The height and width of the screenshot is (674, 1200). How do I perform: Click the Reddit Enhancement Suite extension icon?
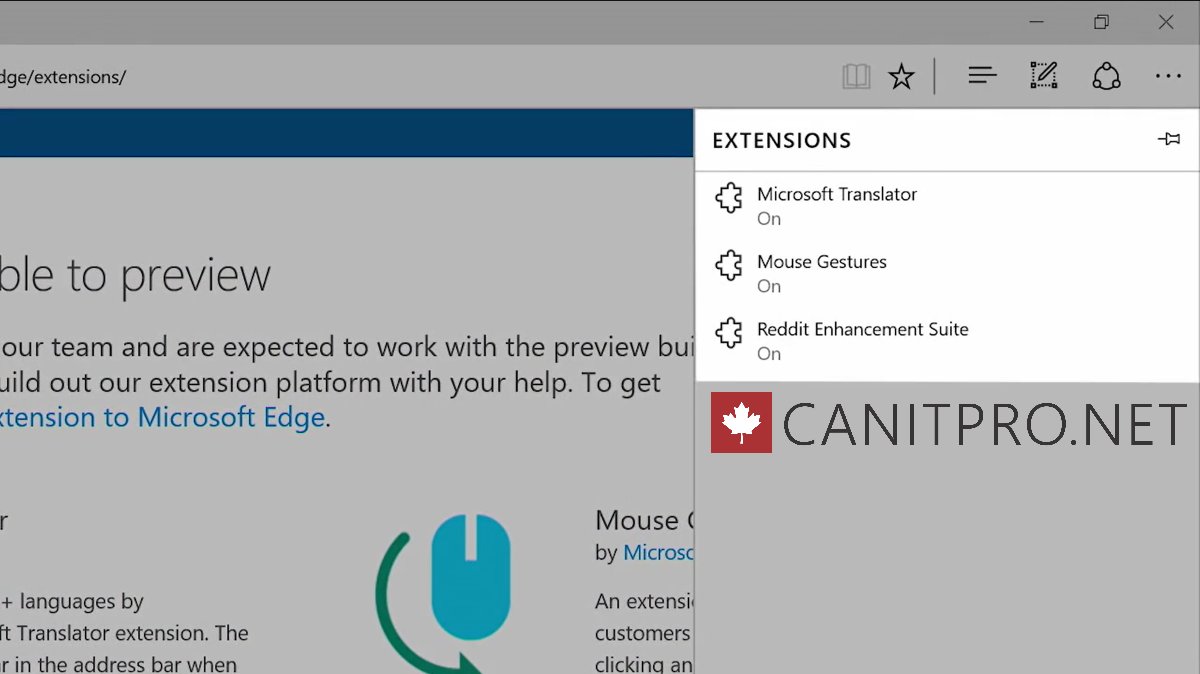click(x=729, y=332)
